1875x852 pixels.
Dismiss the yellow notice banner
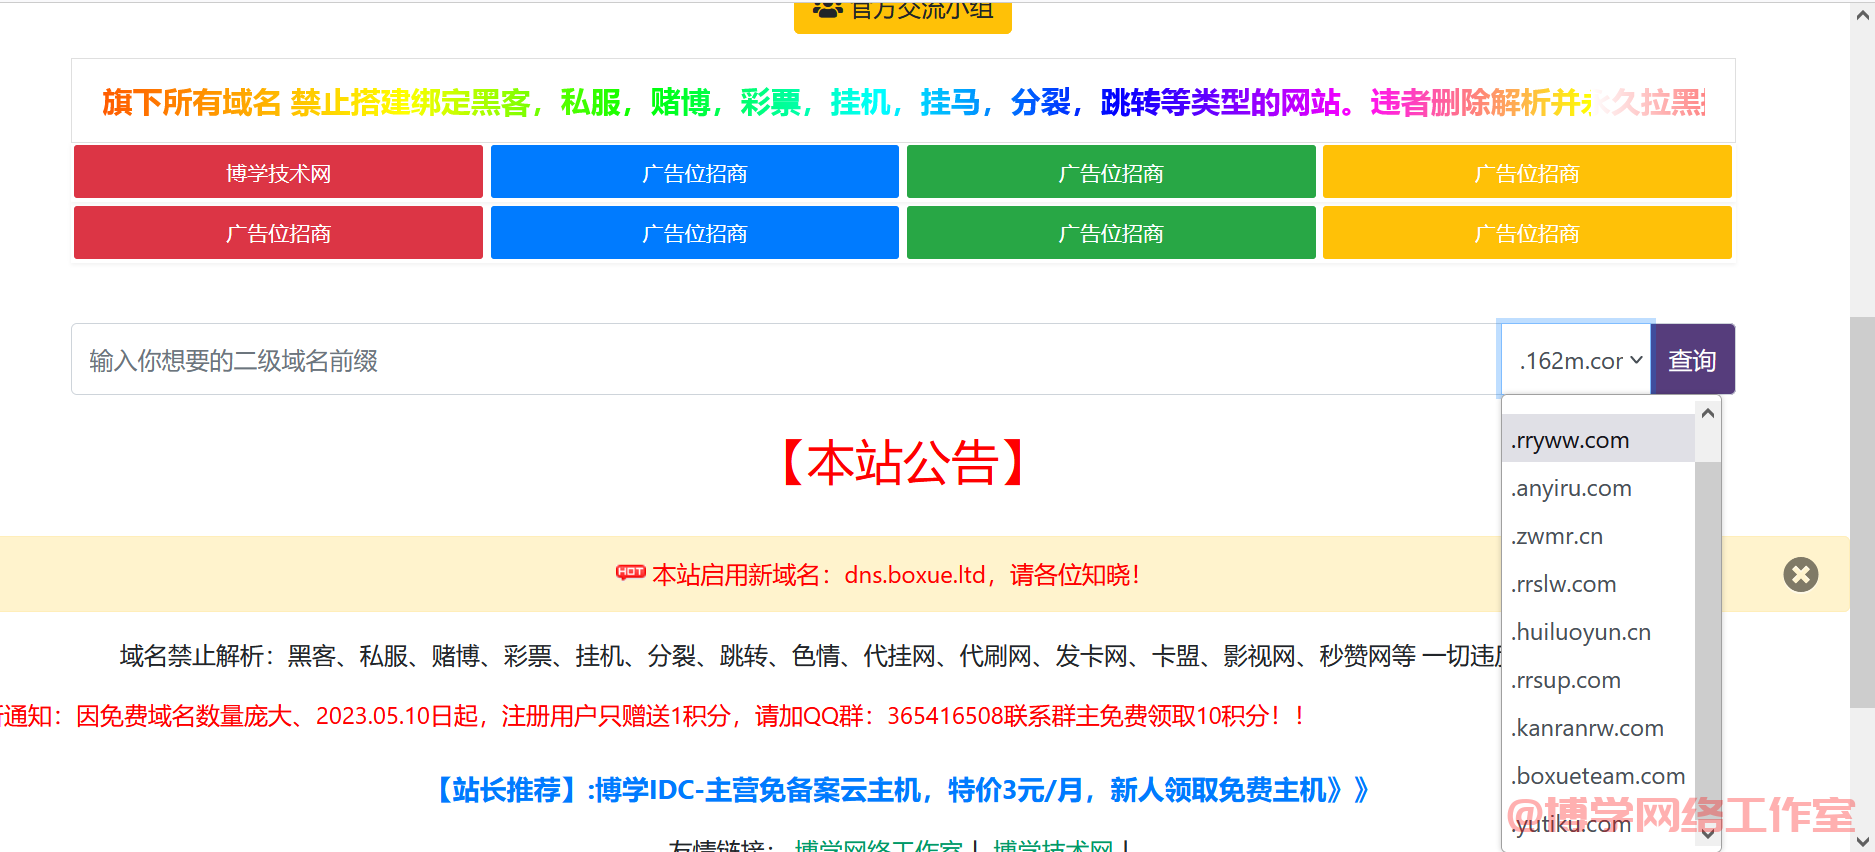click(1800, 574)
